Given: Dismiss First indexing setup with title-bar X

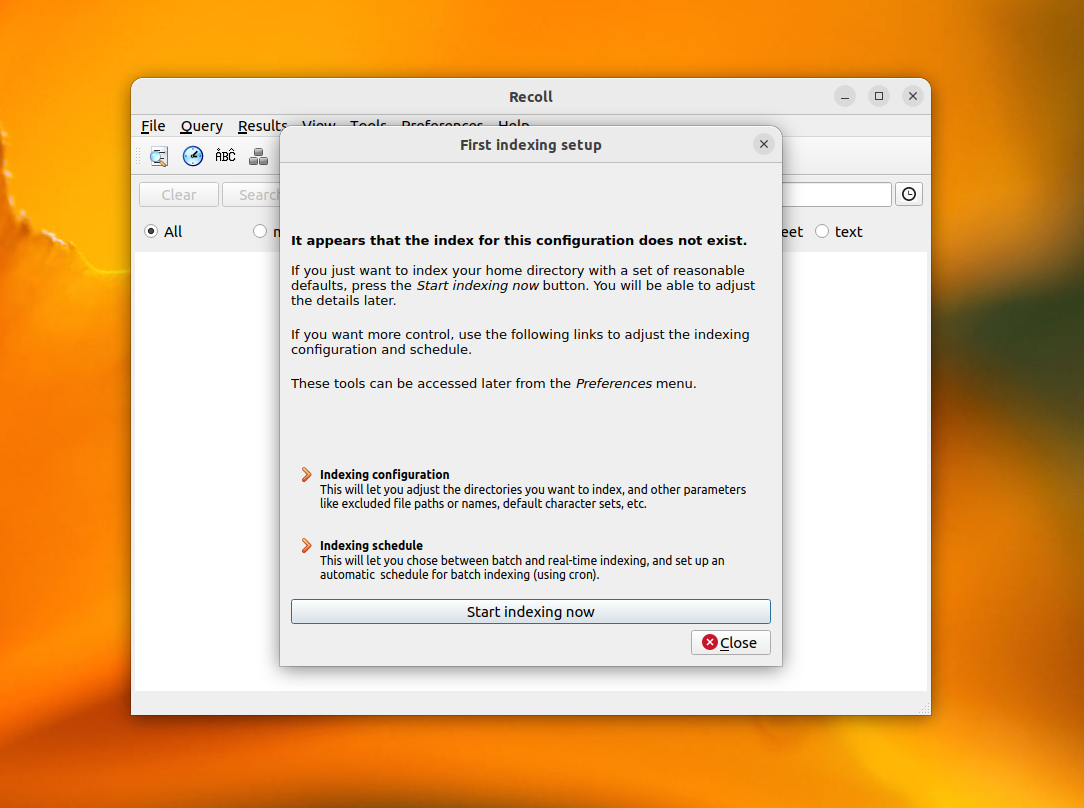Looking at the screenshot, I should (x=764, y=144).
